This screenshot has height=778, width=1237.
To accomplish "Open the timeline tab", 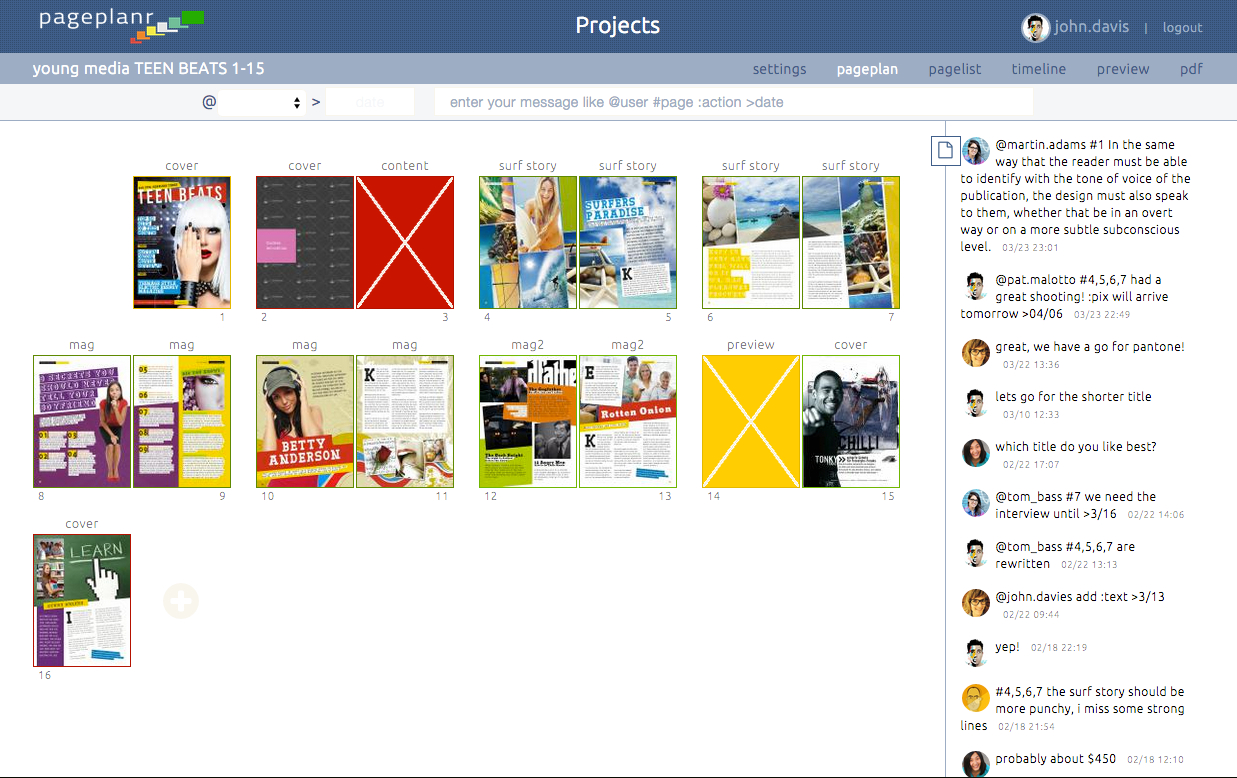I will [x=1038, y=69].
